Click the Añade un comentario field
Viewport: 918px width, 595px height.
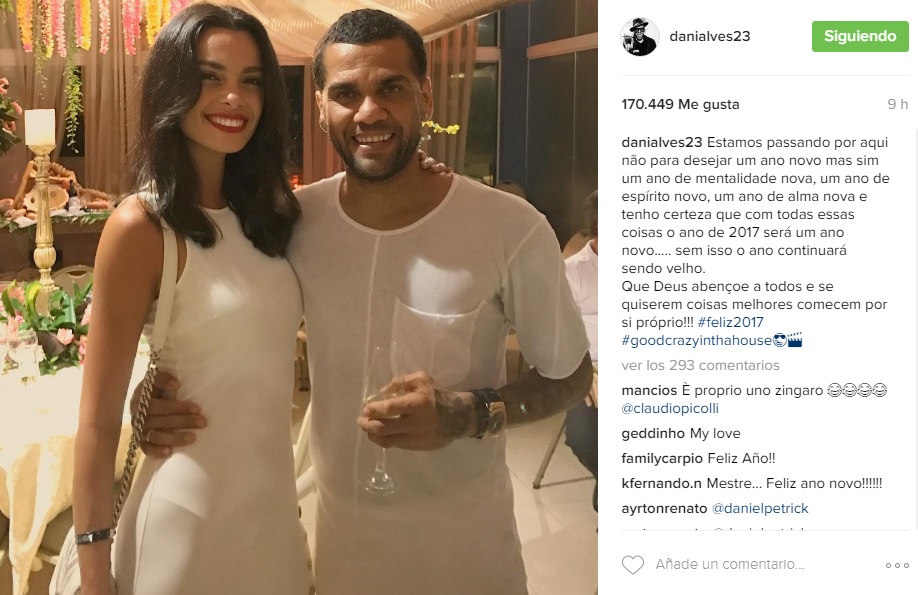click(x=729, y=565)
